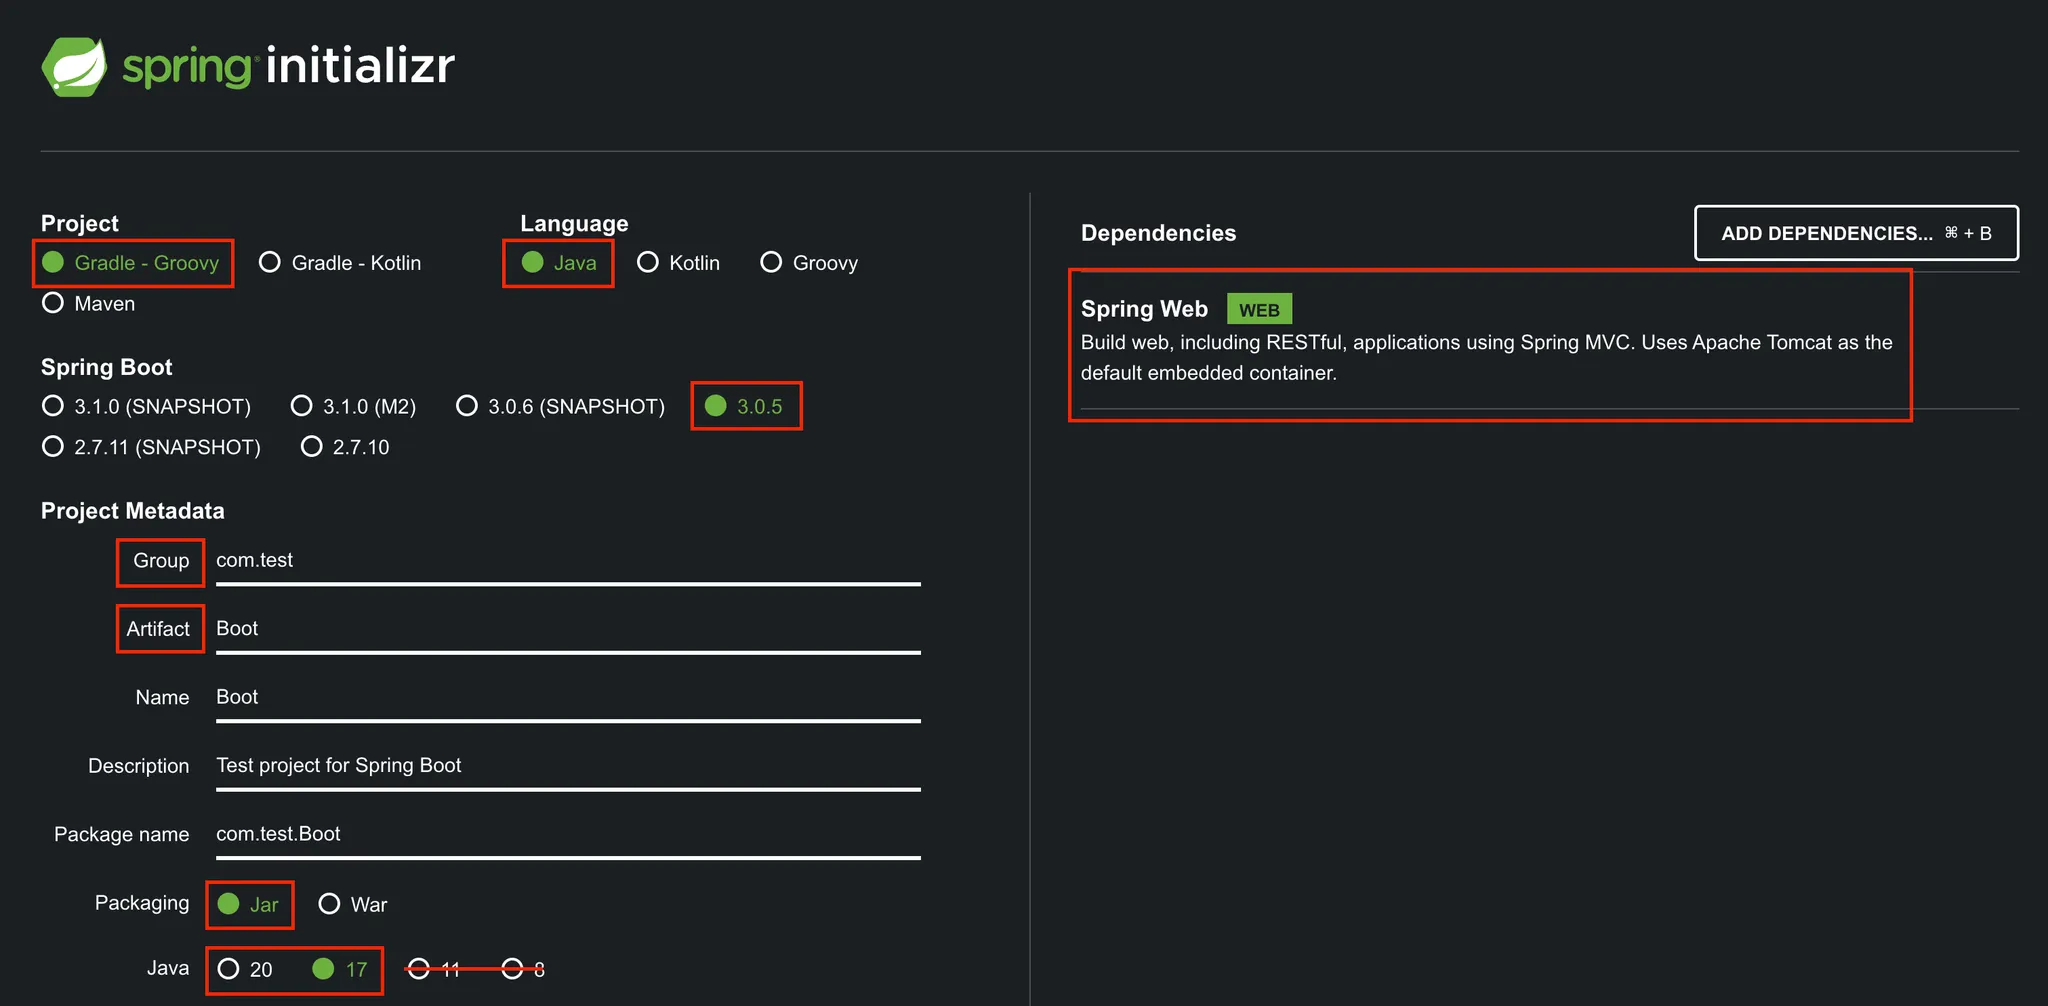2048x1006 pixels.
Task: Select Java version 17
Action: click(x=340, y=969)
